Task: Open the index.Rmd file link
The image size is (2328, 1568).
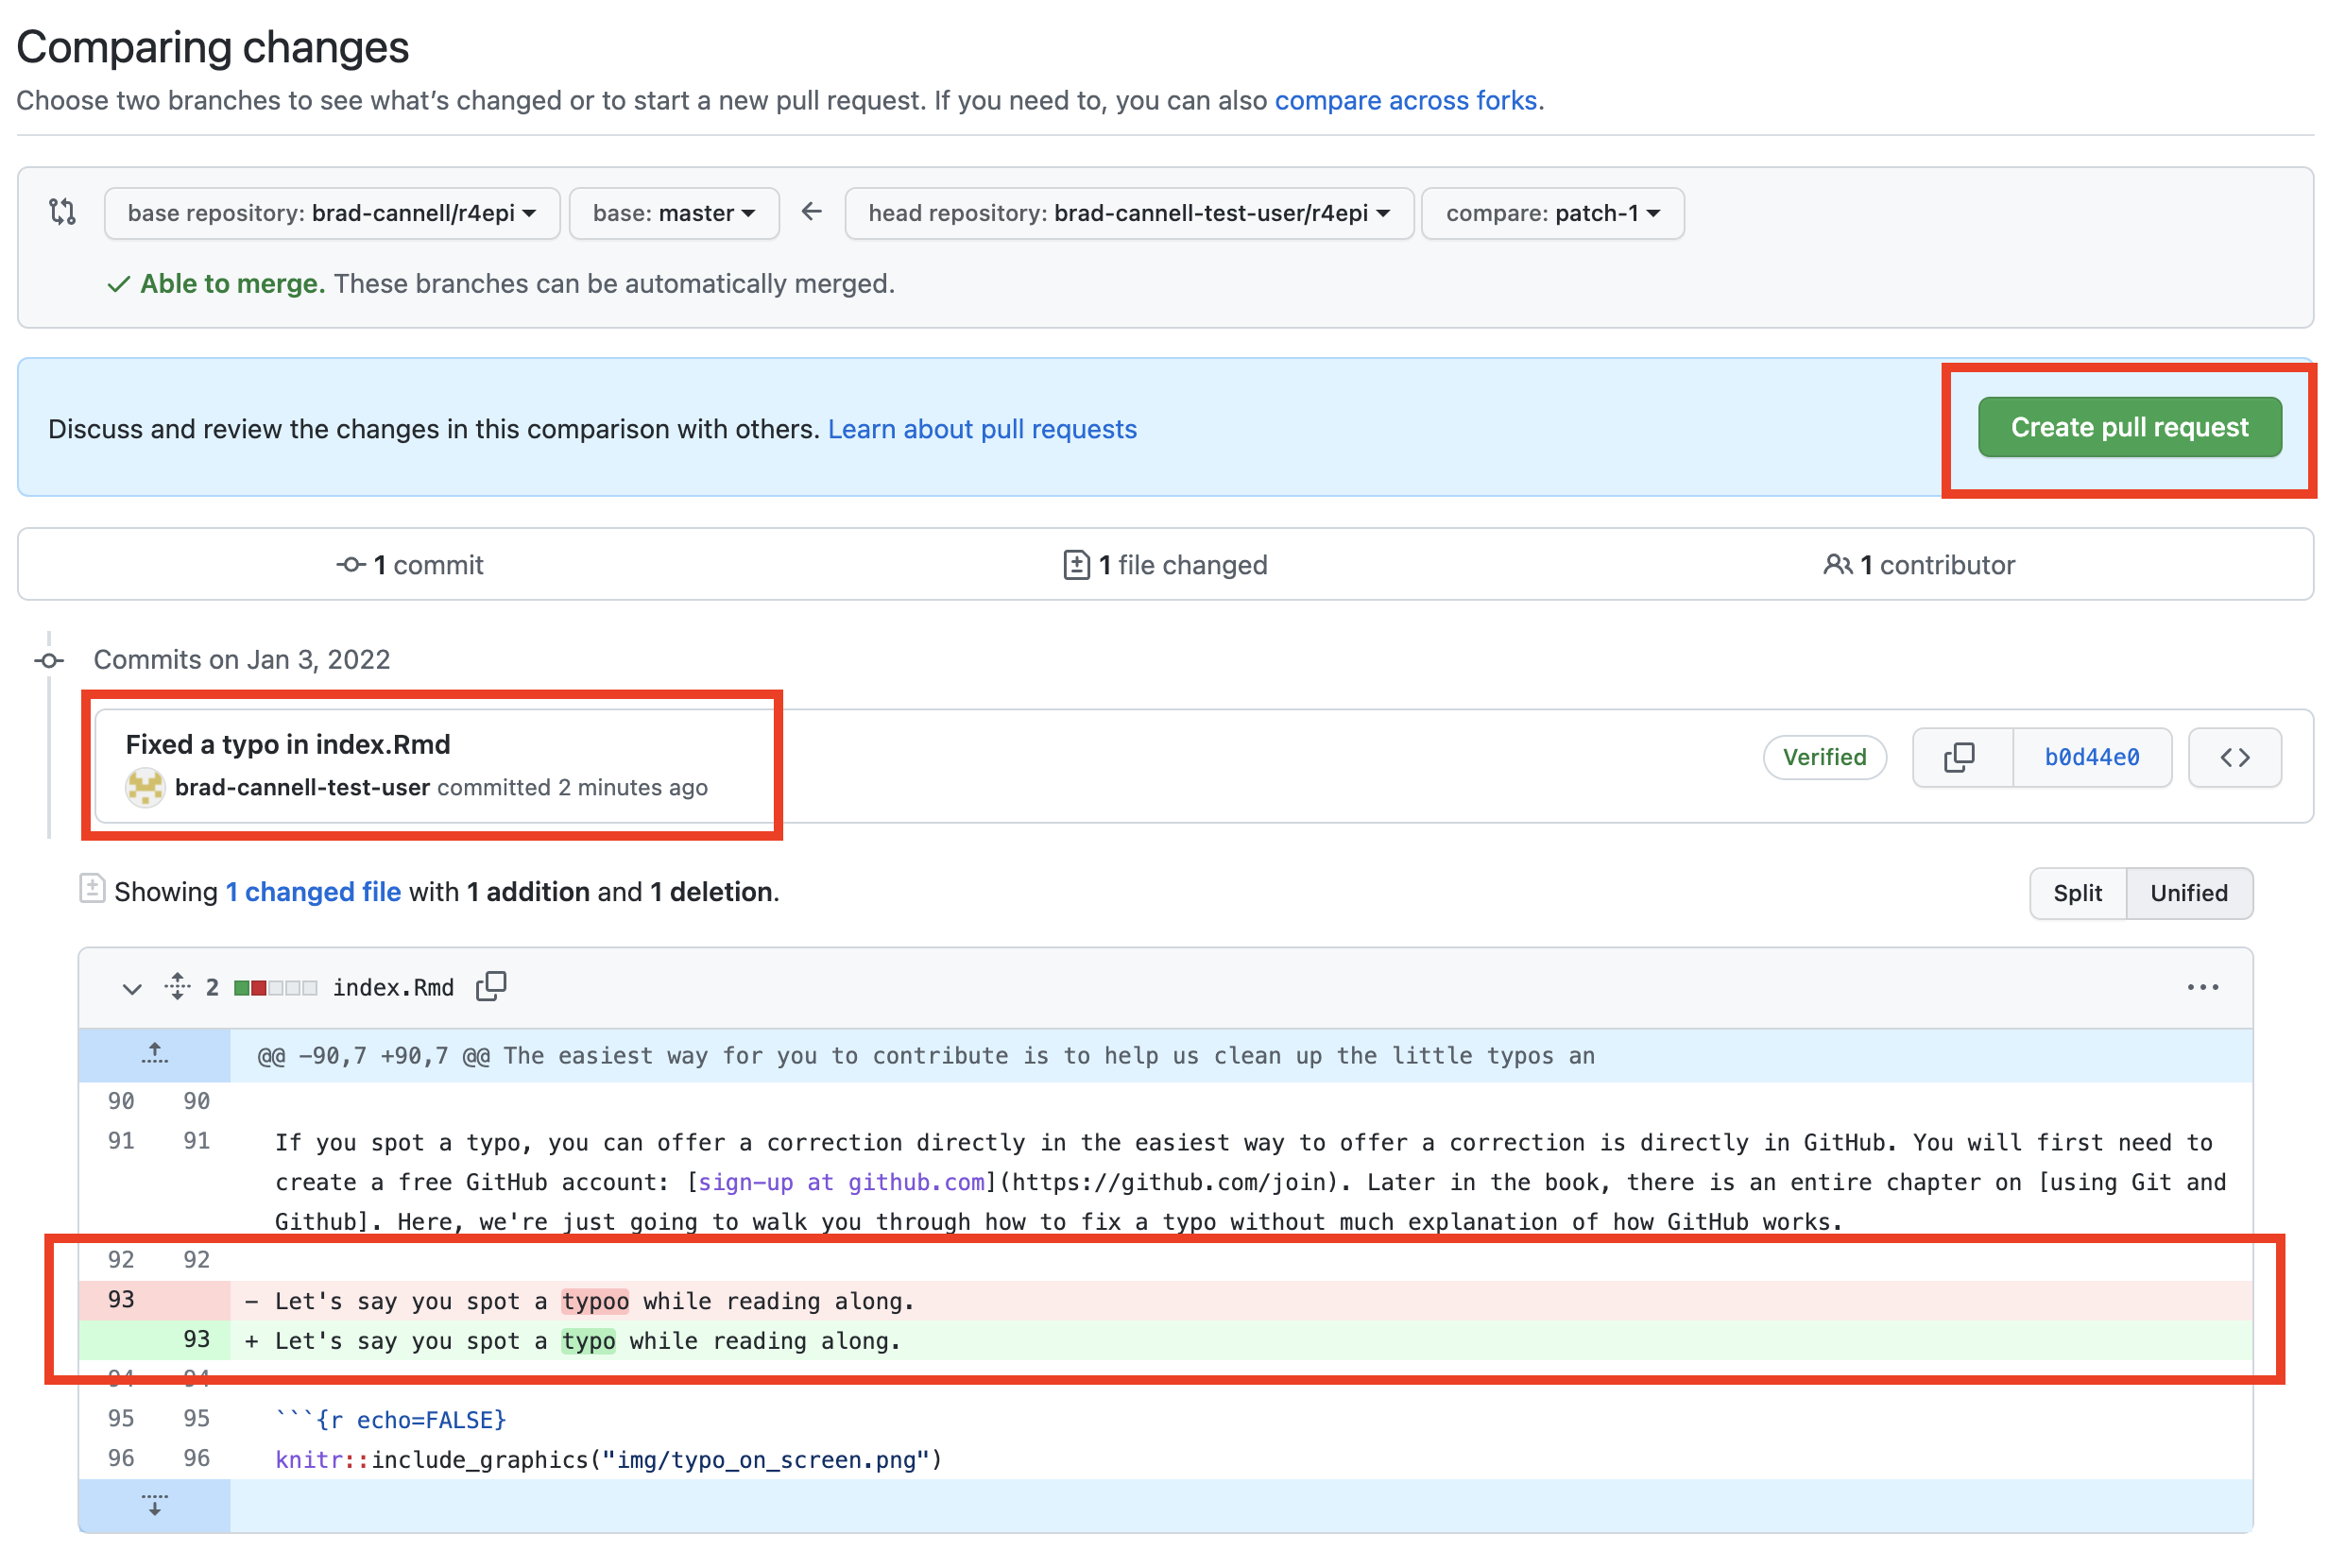Action: coord(393,988)
